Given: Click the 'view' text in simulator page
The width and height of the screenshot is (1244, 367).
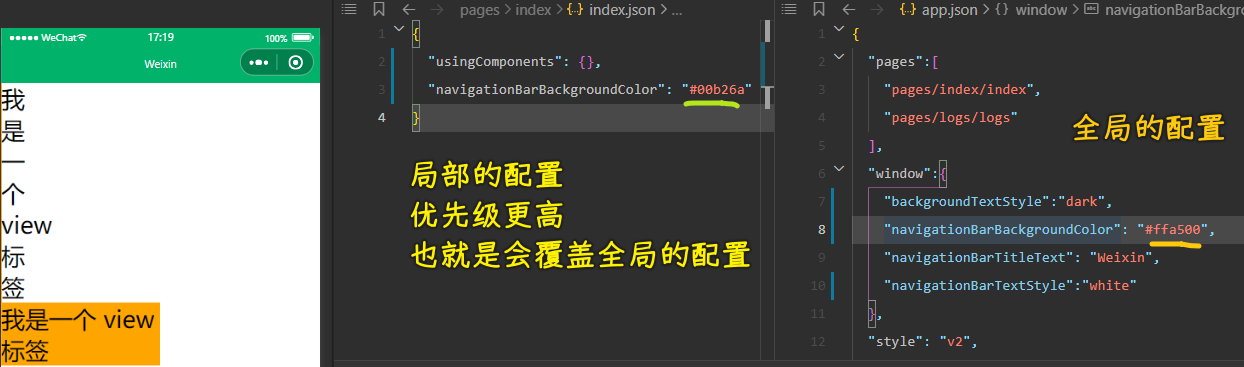Looking at the screenshot, I should click(27, 226).
